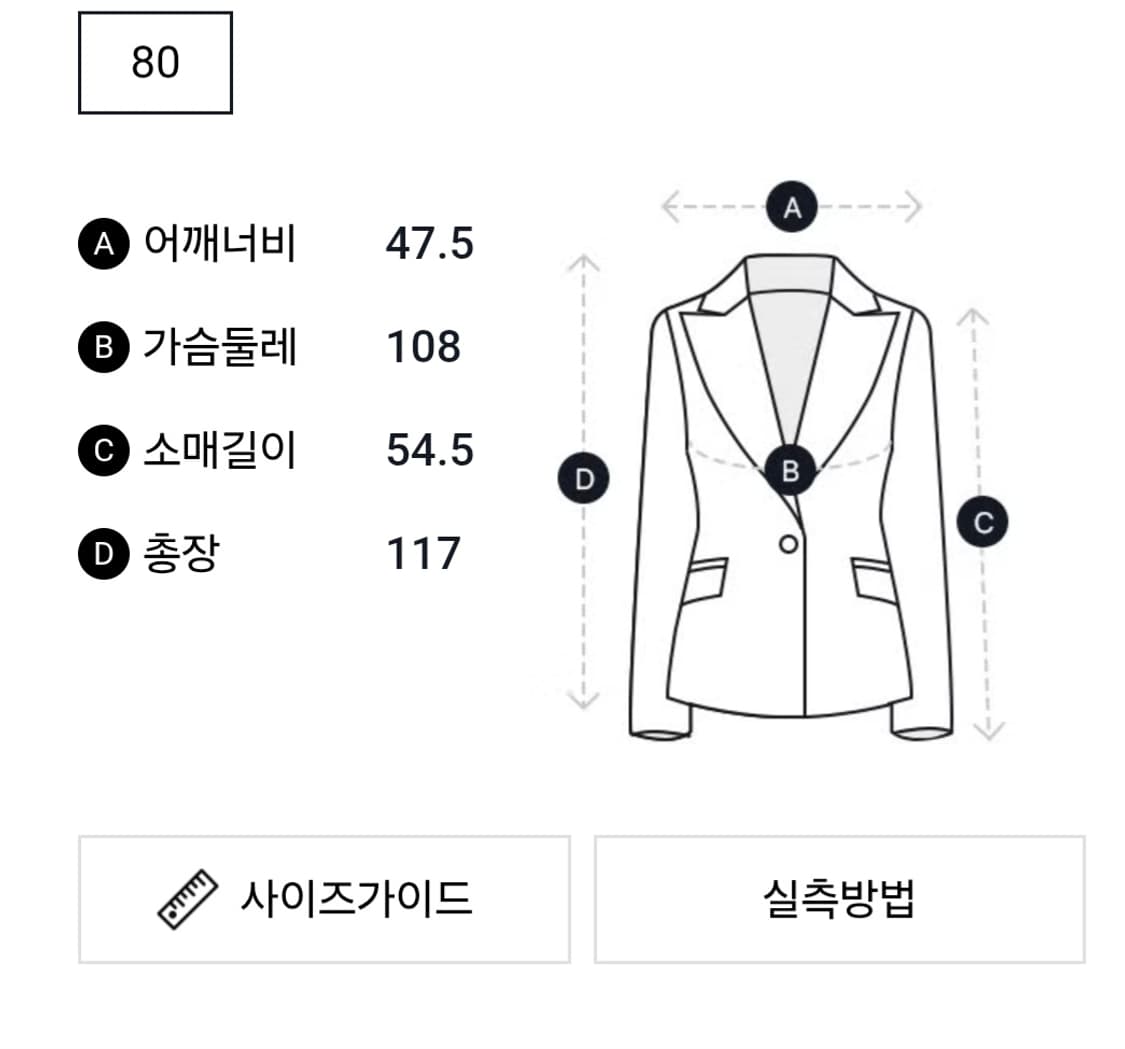Screen dimensions: 1125x1049
Task: Click the shoulder width value 47.5
Action: pyautogui.click(x=432, y=242)
